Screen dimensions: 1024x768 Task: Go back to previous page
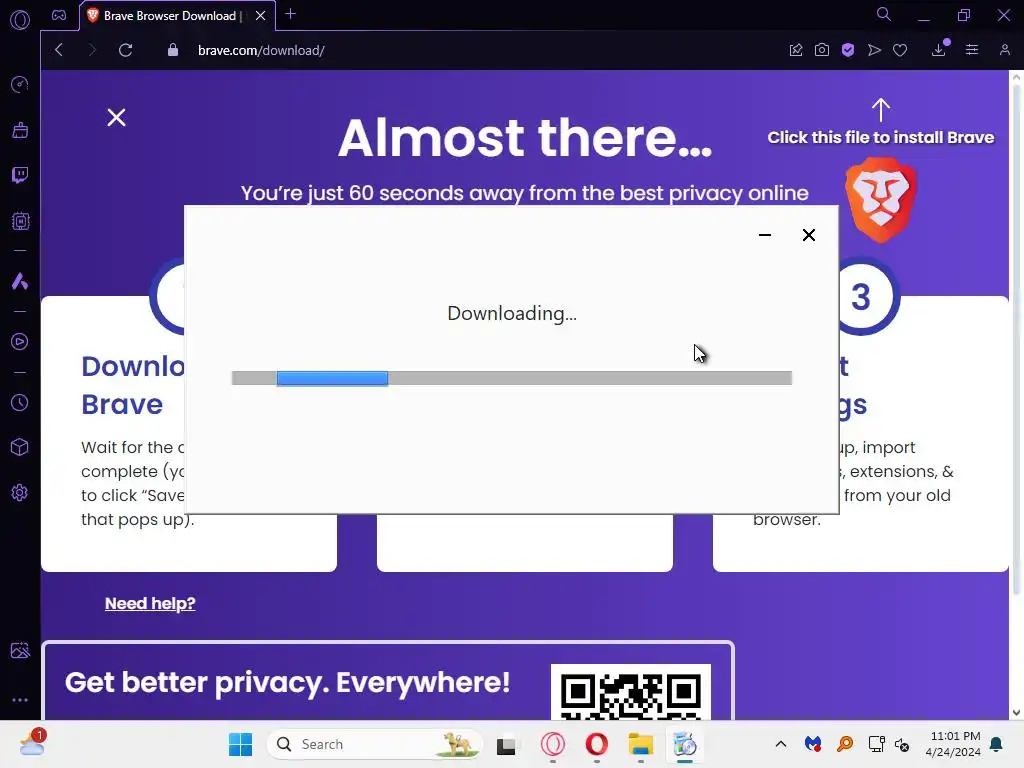59,50
